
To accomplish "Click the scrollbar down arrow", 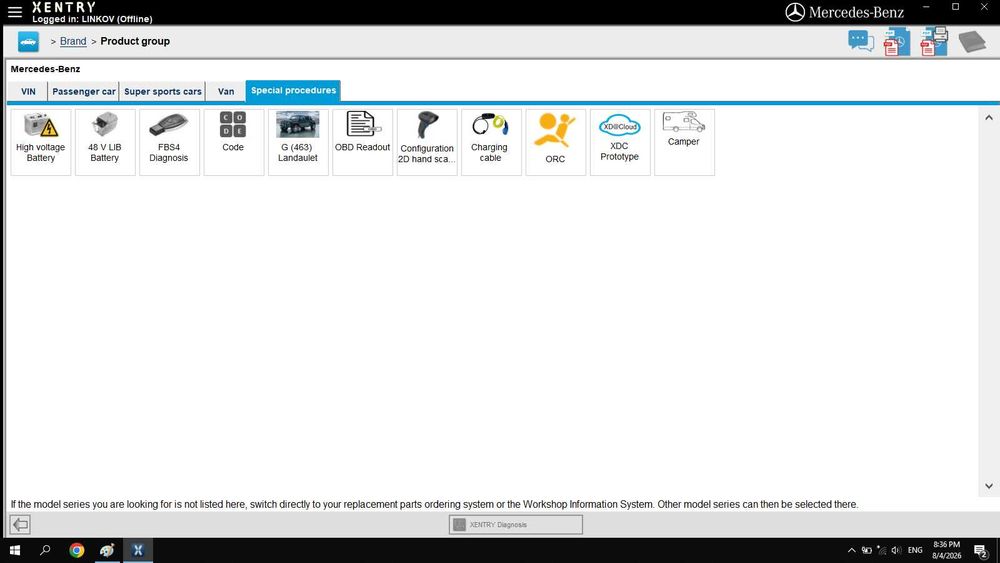I will (x=989, y=486).
